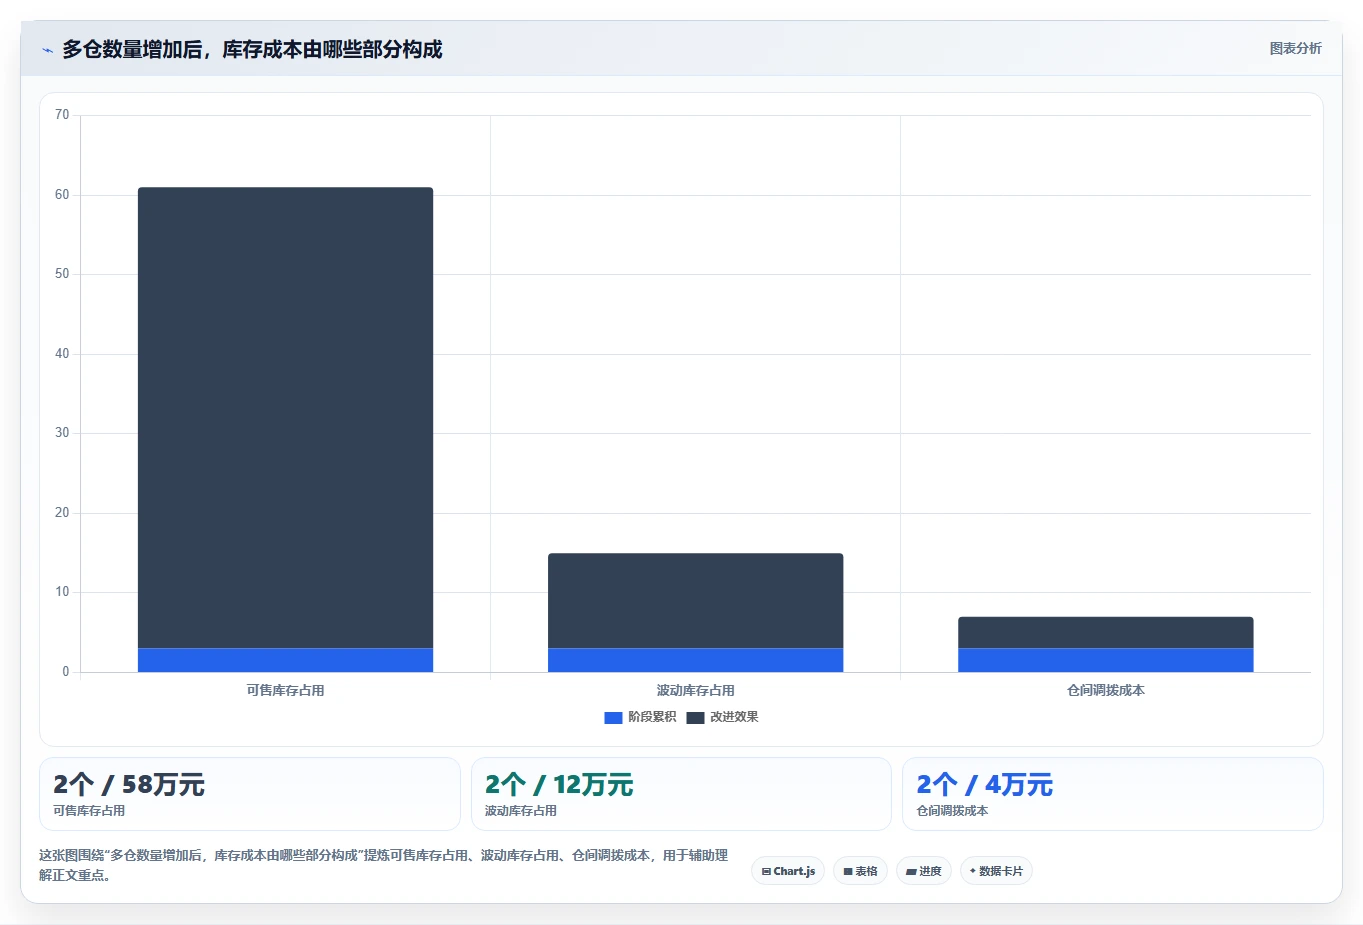Click the 表格 tag
Viewport: 1363px width, 925px height.
coord(860,871)
